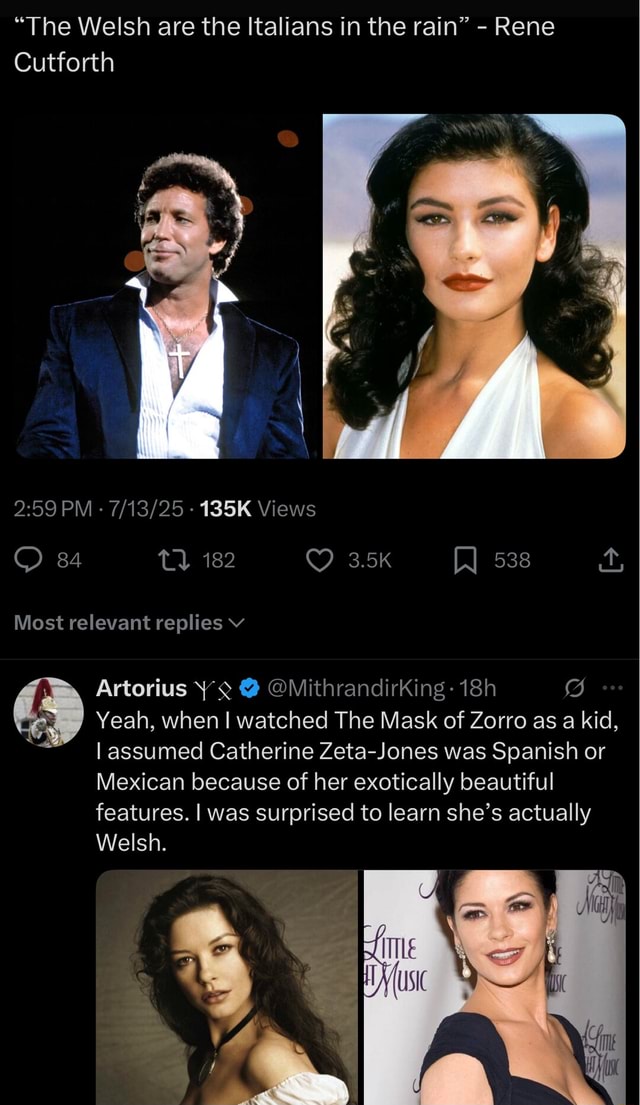
Task: Open the @MithrandirKing handle
Action: [357, 688]
